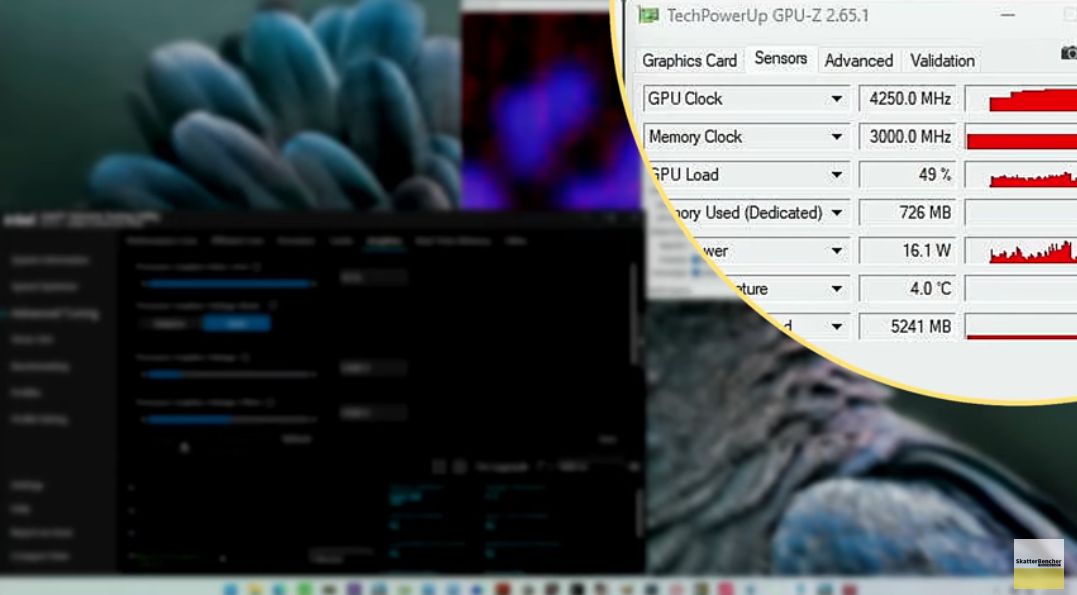
Task: Click the TechPowerUp GPU-Z 2.65.1 title text
Action: tap(768, 15)
